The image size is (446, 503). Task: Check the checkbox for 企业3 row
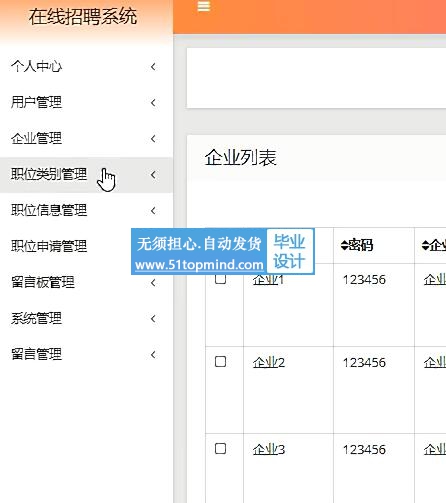[x=220, y=449]
